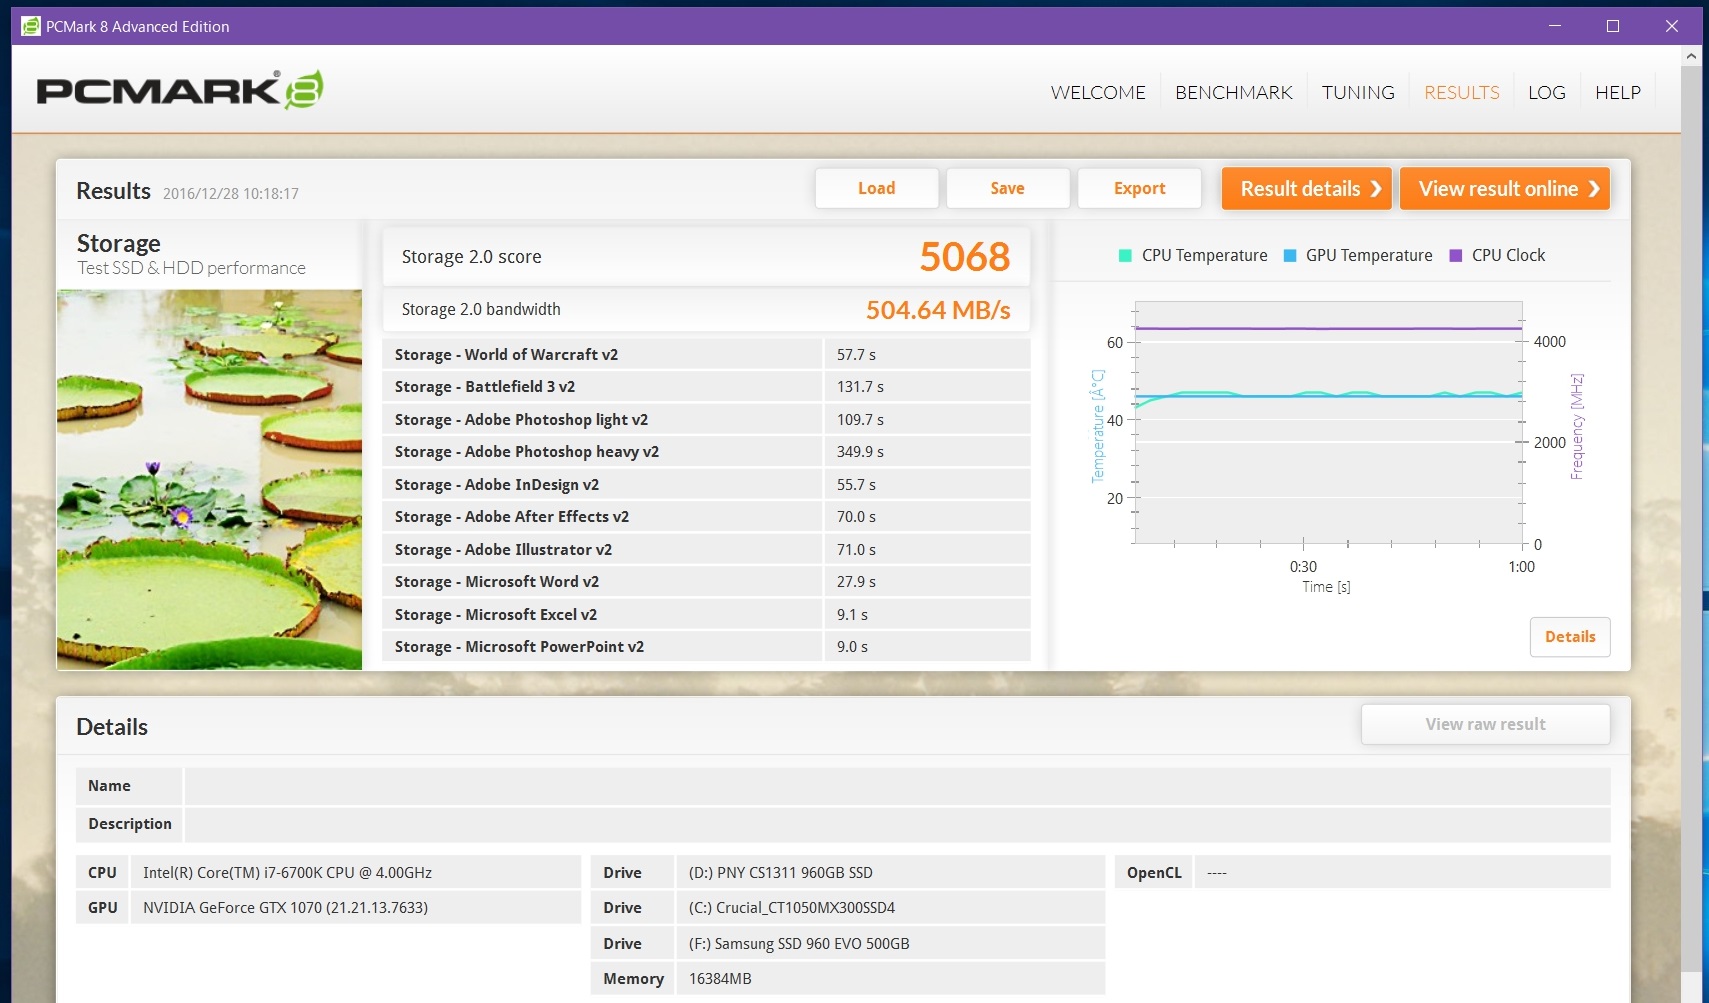Click the vertical scrollbar up arrow
The width and height of the screenshot is (1709, 1003).
[x=1691, y=56]
